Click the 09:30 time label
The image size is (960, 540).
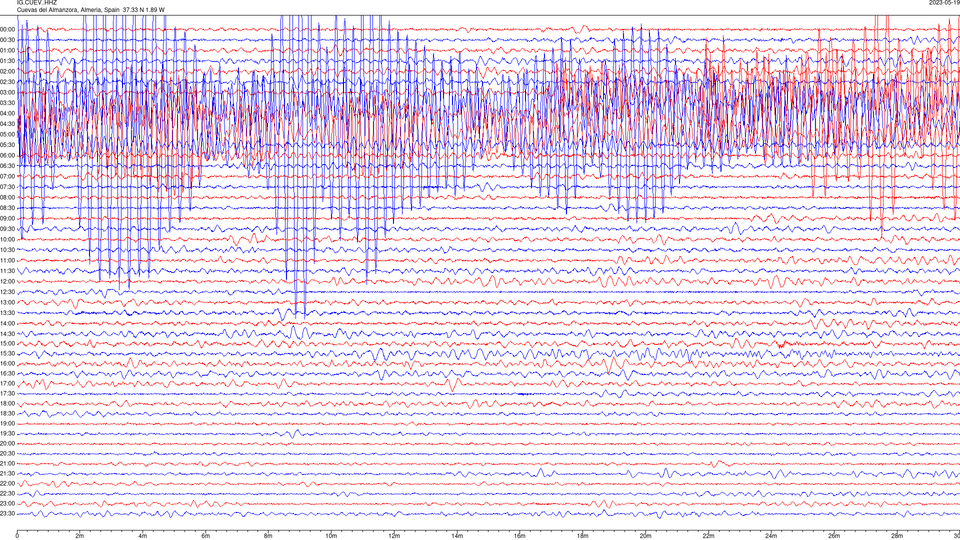click(7, 229)
